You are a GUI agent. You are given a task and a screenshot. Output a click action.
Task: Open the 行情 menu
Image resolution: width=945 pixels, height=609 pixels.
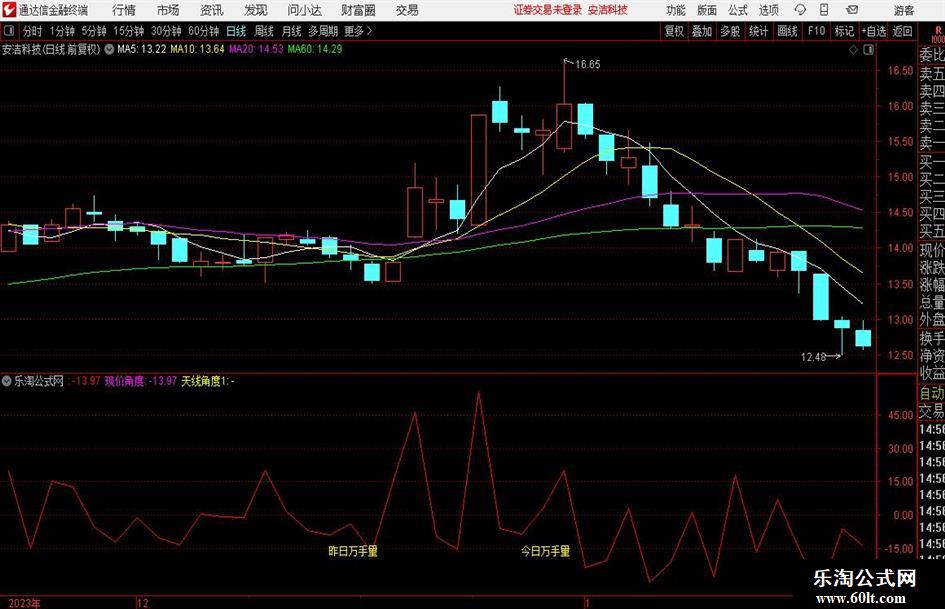pos(124,10)
